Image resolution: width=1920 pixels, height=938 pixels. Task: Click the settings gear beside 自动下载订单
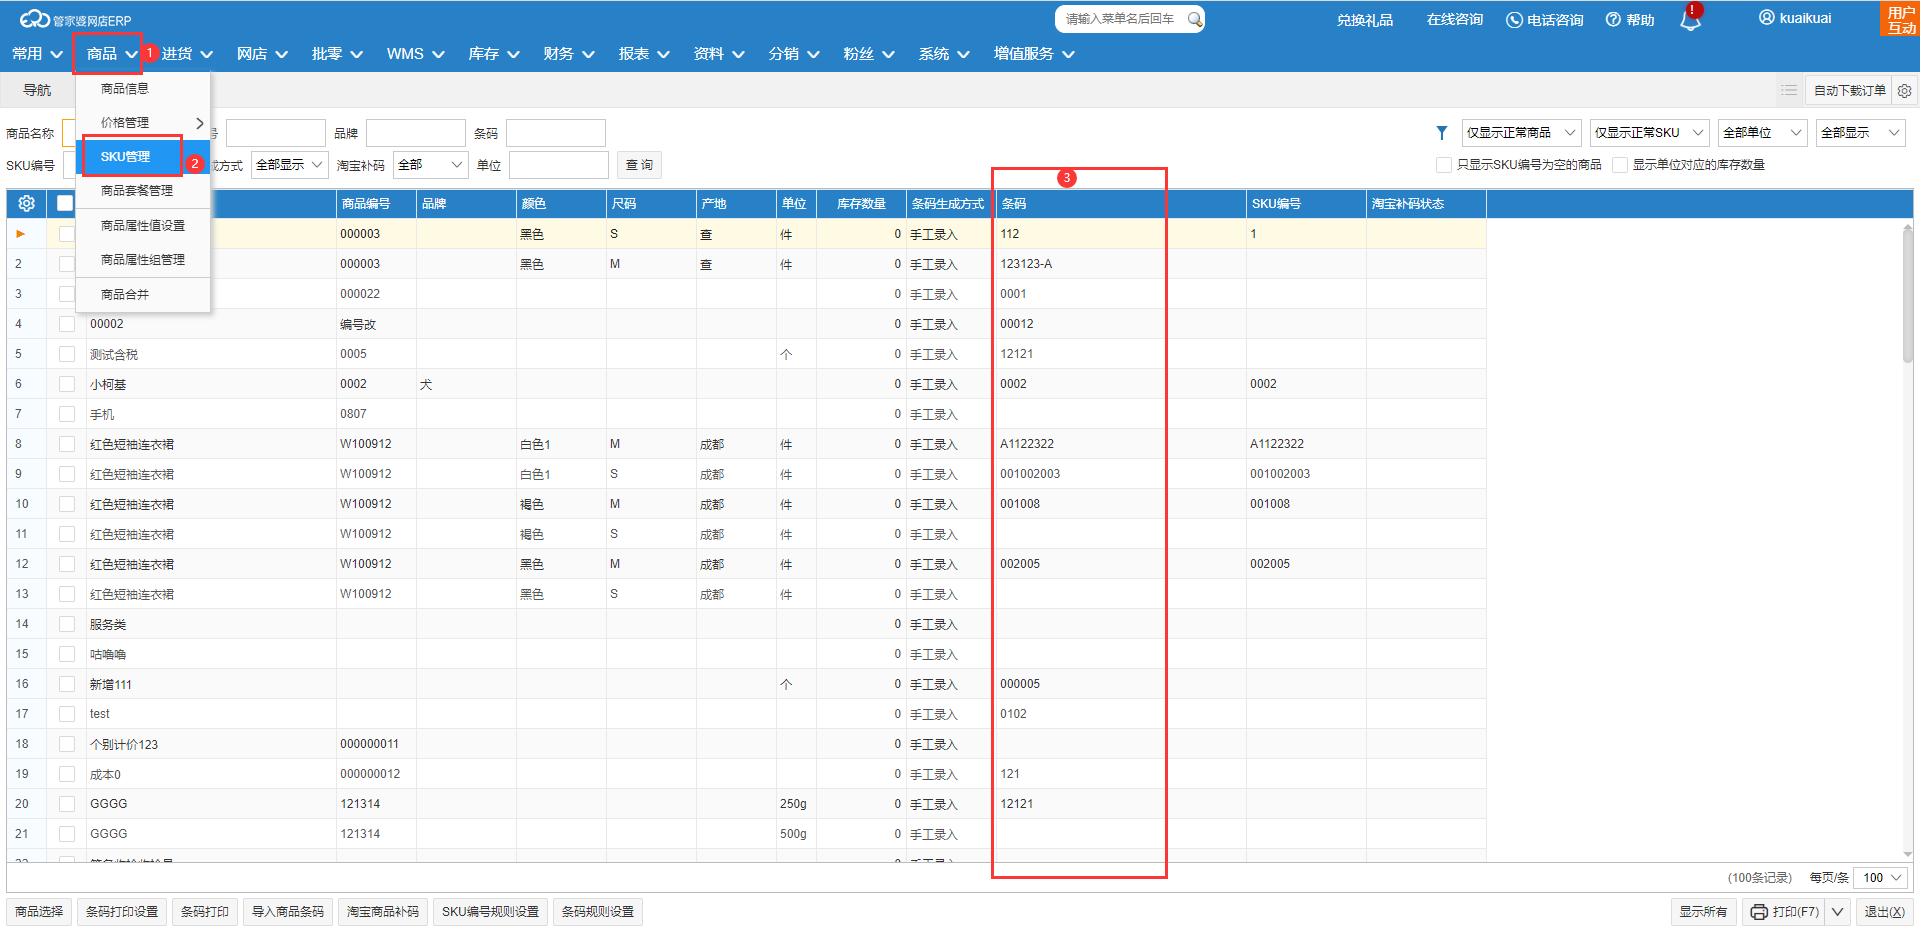tap(1904, 91)
